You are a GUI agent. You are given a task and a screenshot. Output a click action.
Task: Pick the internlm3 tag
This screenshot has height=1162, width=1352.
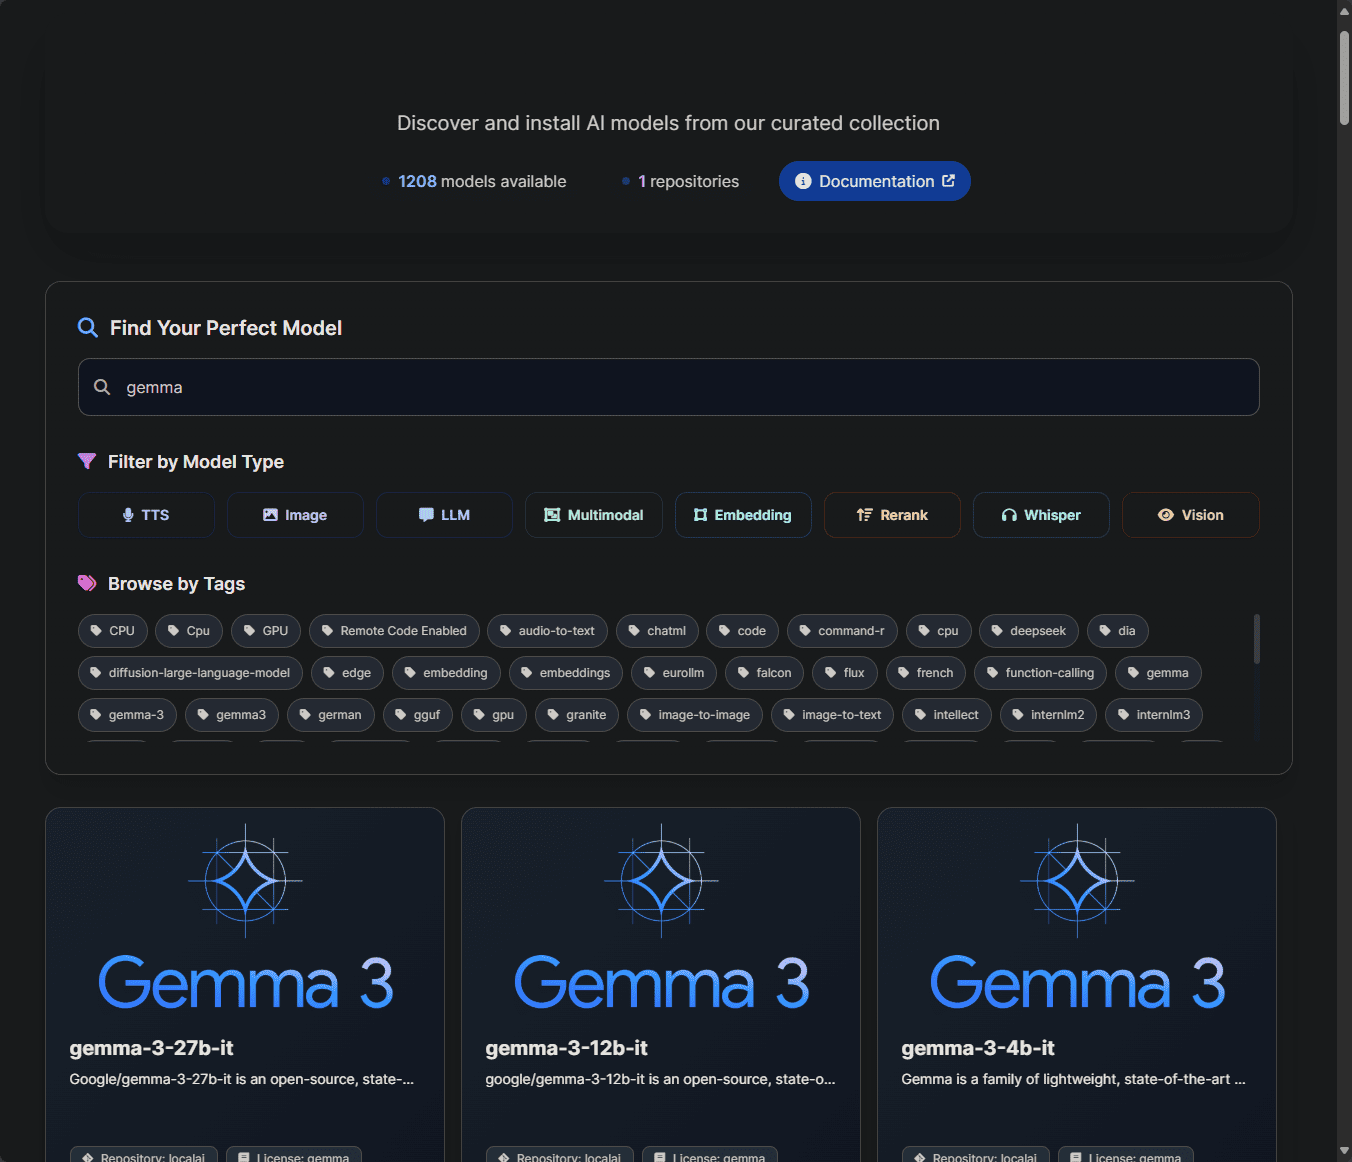(x=1154, y=715)
